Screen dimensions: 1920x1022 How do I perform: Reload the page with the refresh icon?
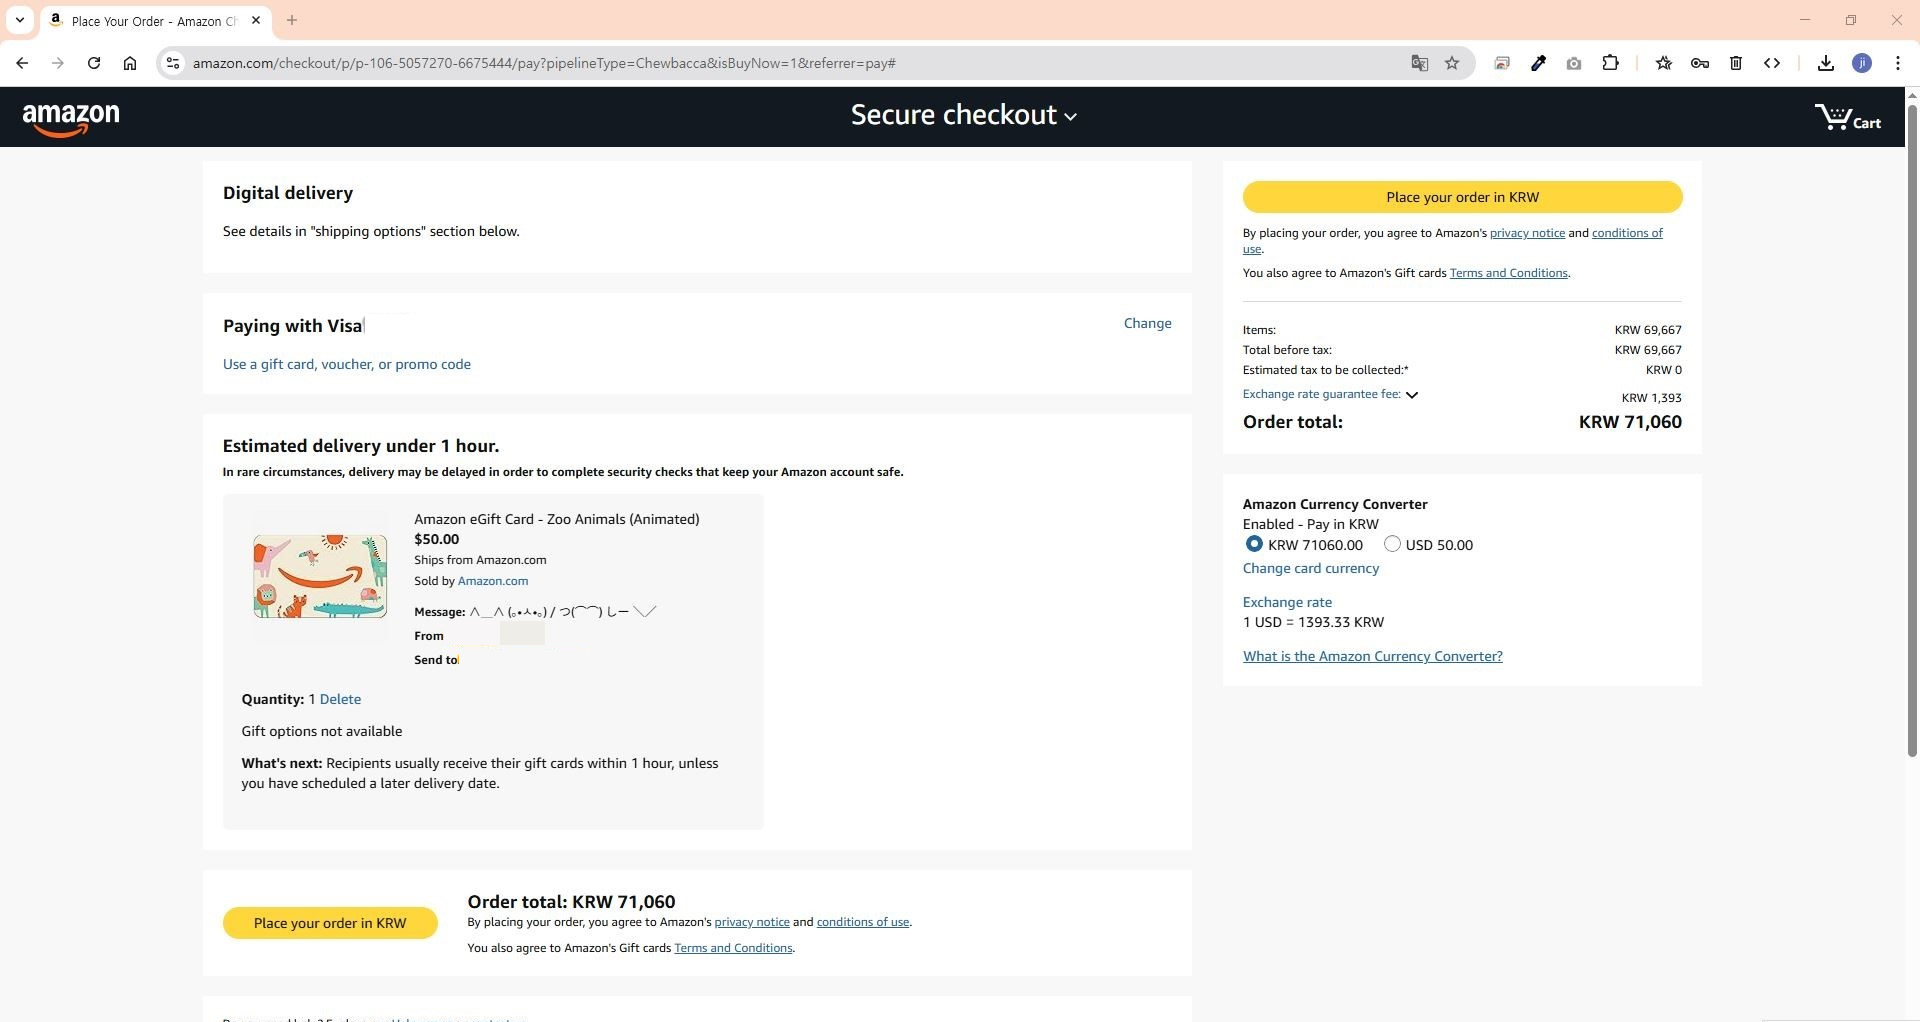coord(94,63)
